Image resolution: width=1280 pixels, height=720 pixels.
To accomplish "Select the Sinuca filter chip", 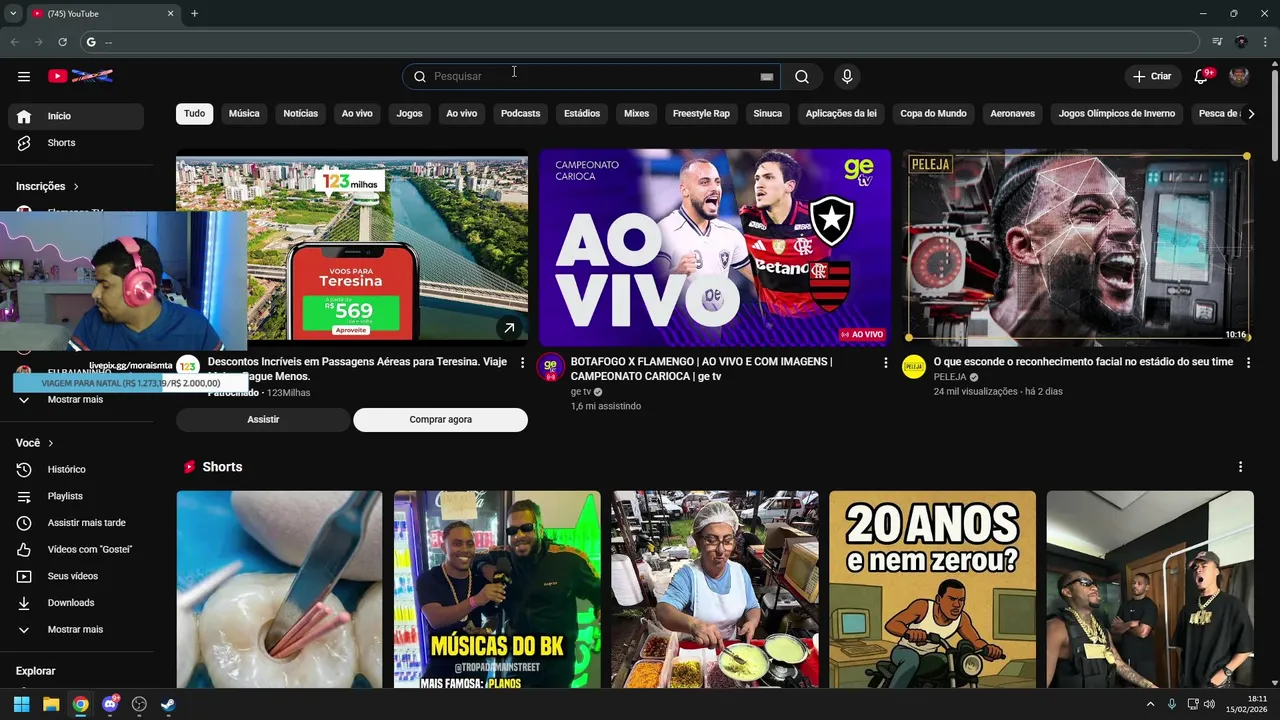I will click(767, 113).
